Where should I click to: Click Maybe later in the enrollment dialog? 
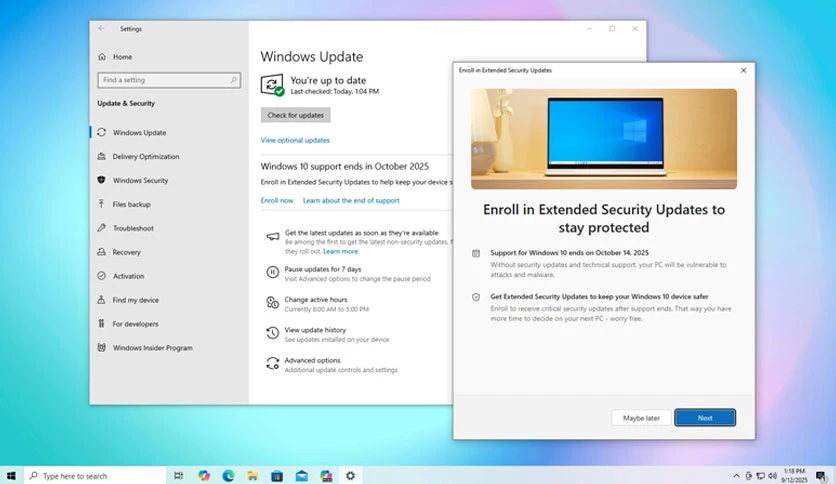point(641,418)
